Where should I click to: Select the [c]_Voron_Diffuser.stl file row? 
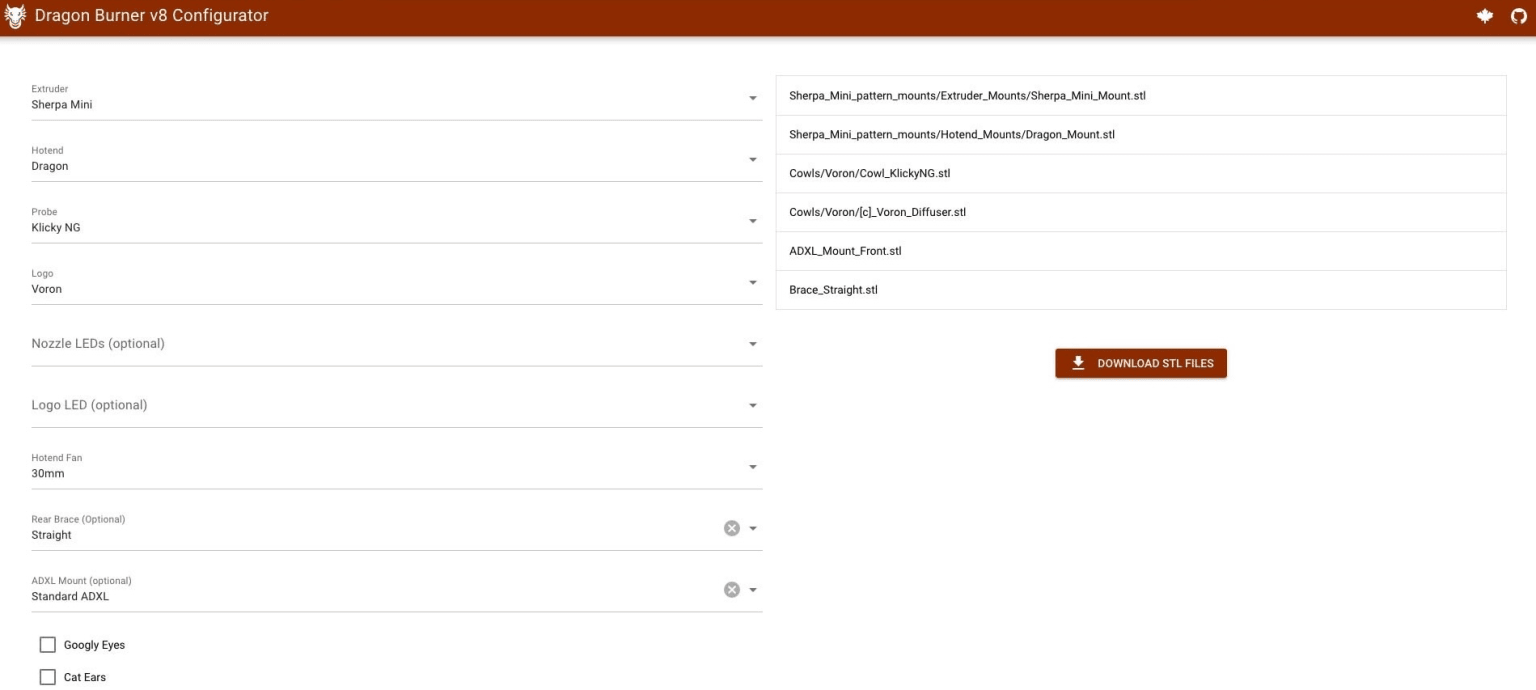point(1141,212)
